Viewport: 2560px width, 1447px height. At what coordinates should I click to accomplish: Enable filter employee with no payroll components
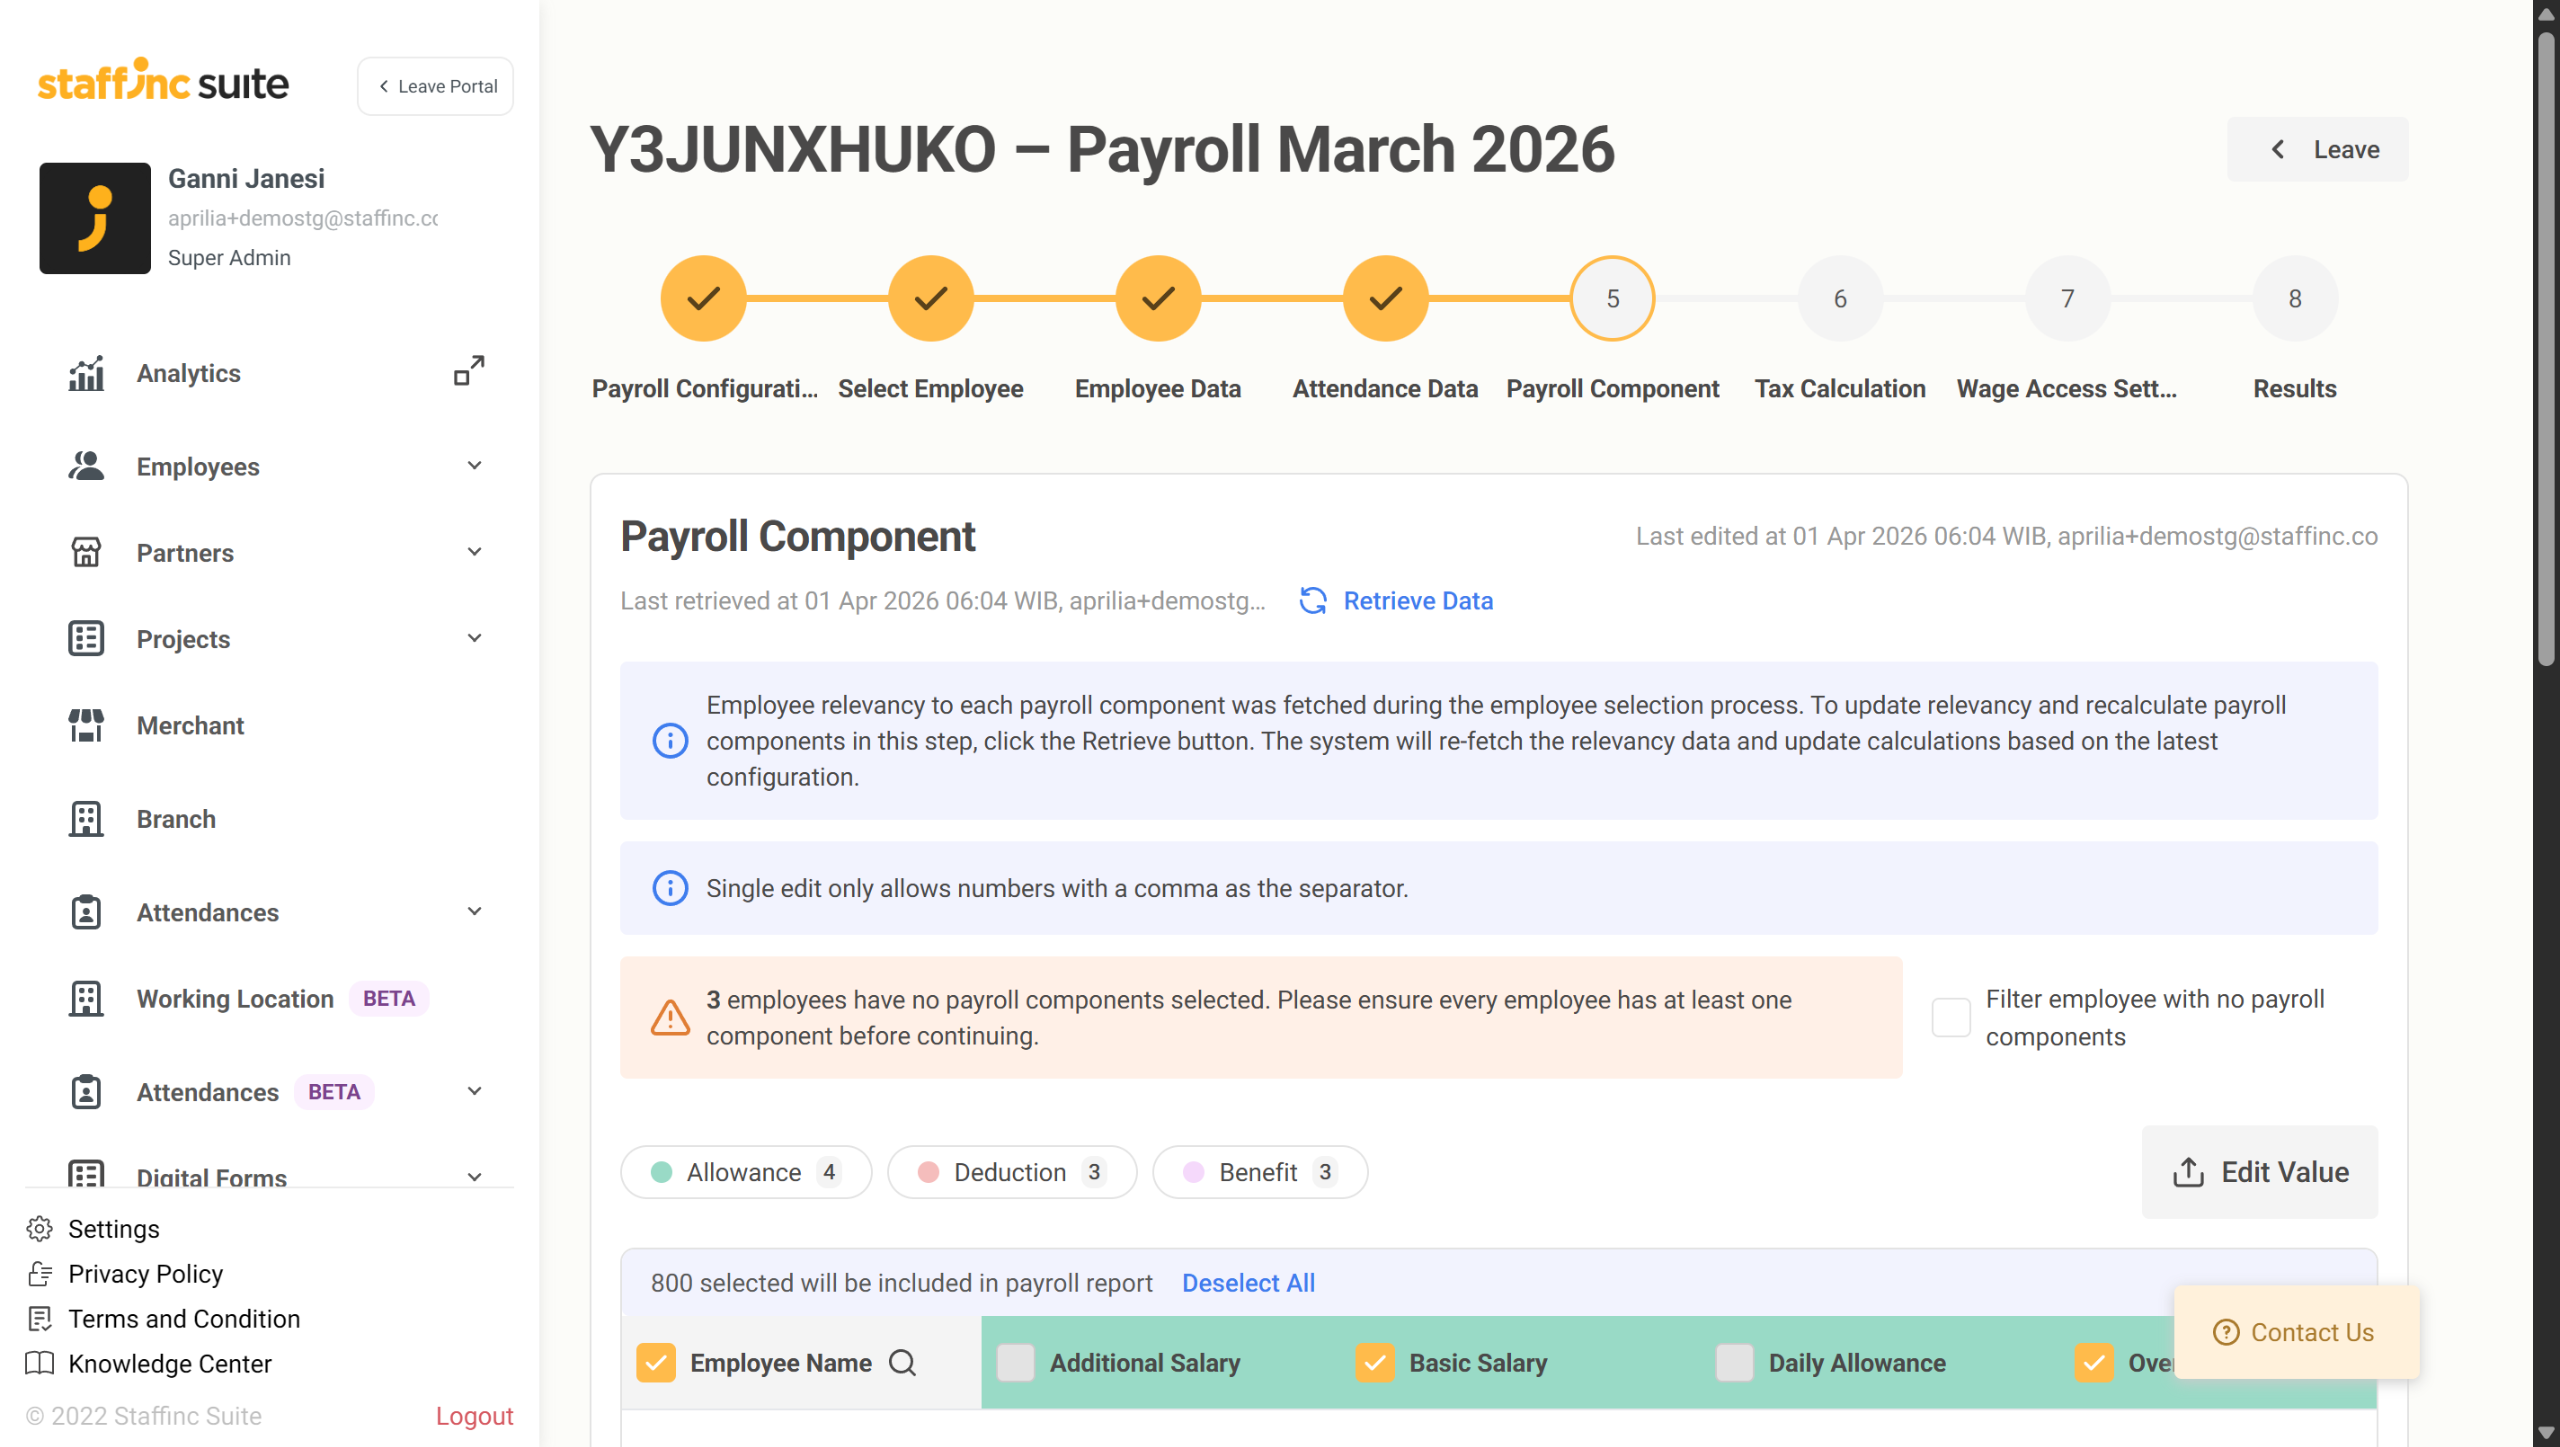(1951, 1017)
